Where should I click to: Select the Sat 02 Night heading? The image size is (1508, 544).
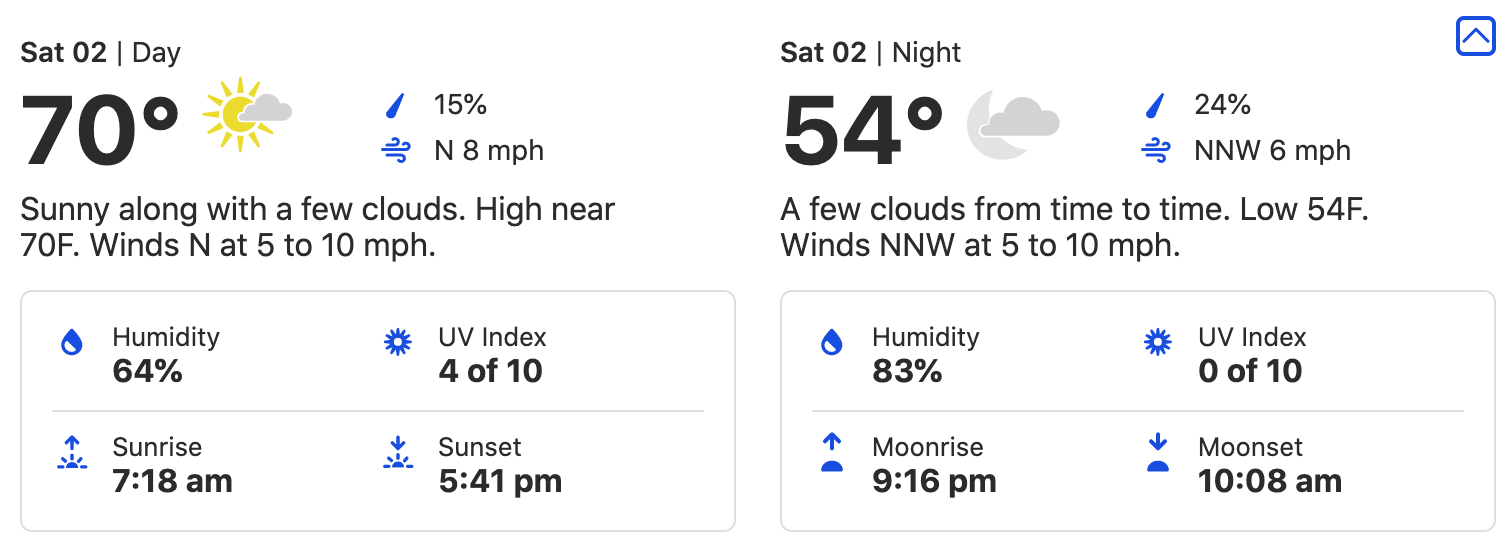pos(870,53)
